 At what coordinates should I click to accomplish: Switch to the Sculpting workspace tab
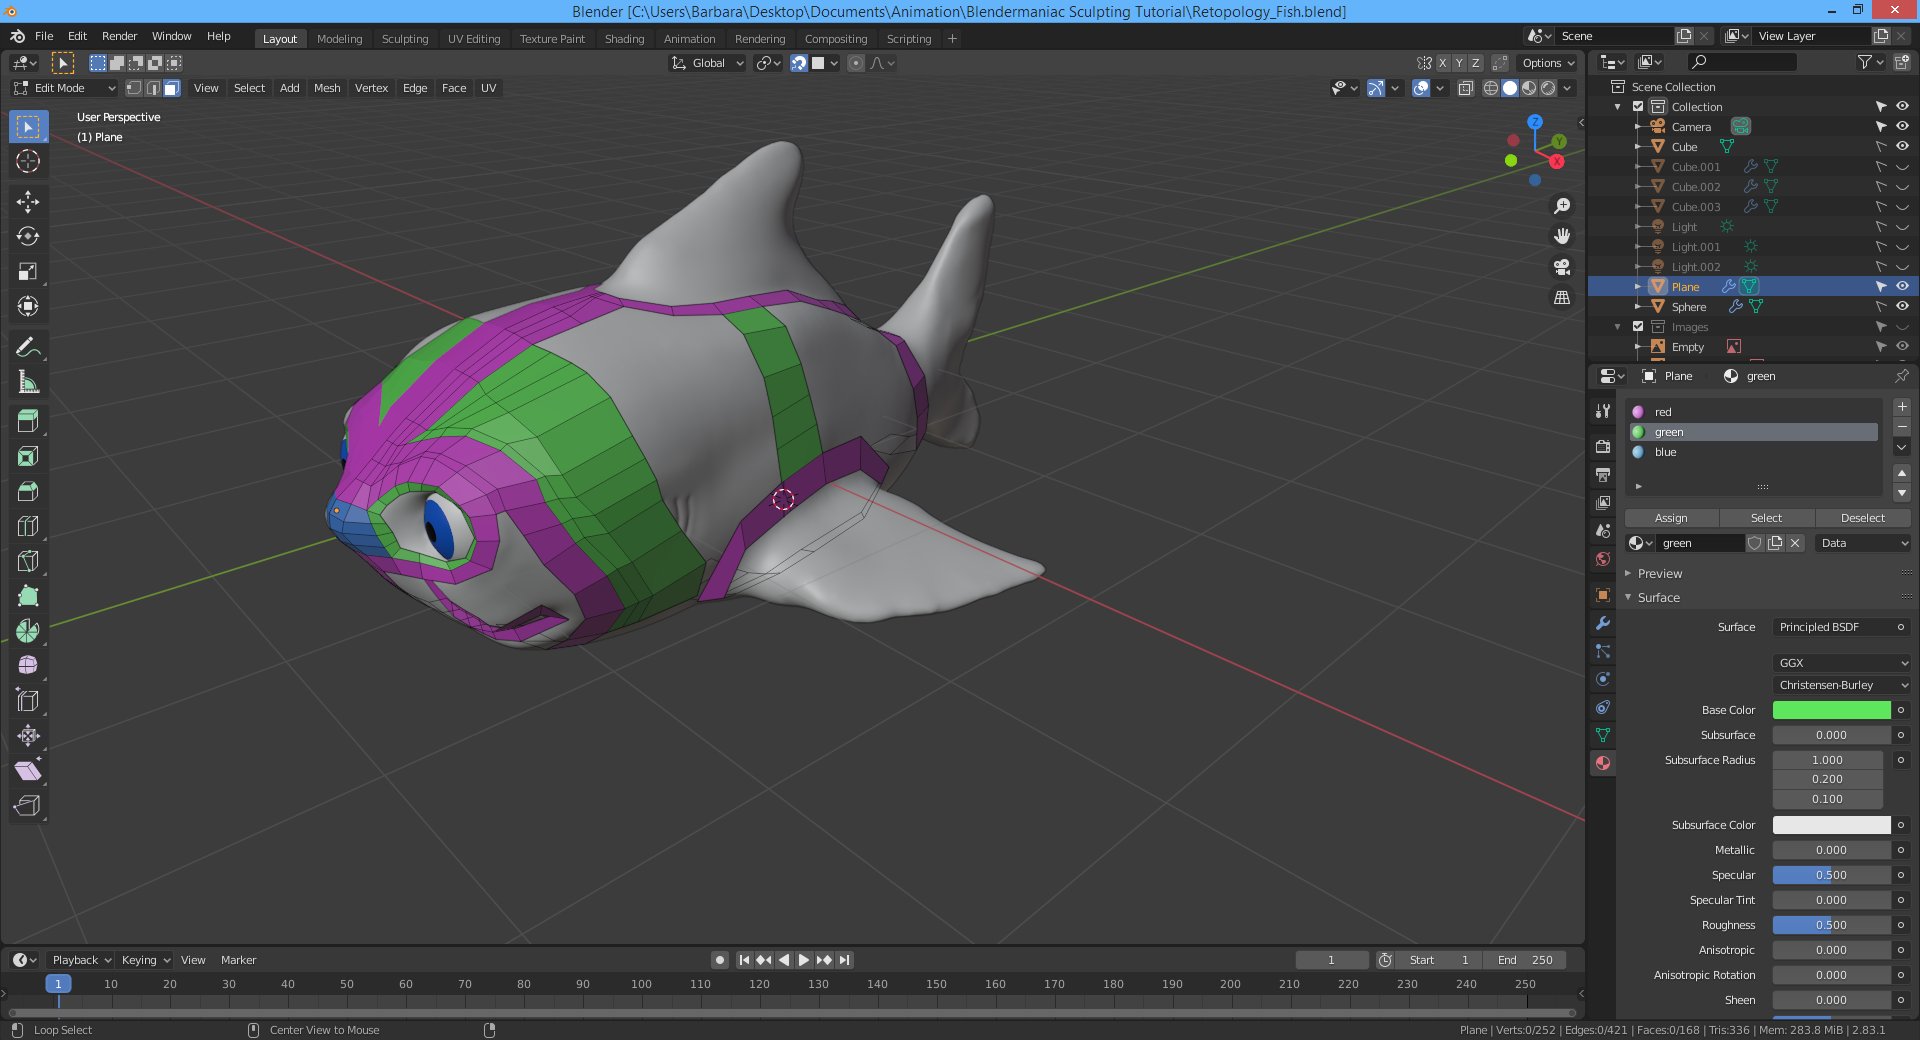[x=404, y=39]
